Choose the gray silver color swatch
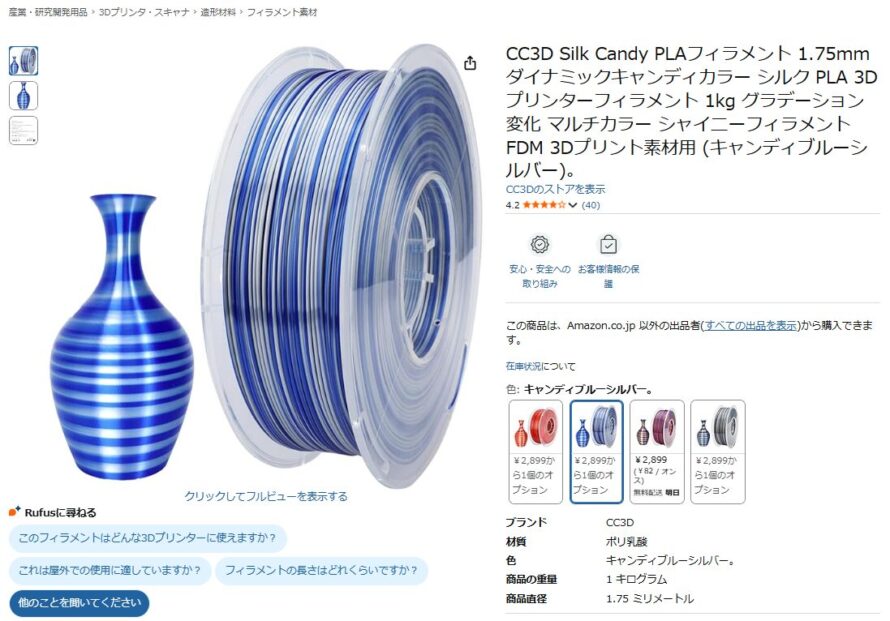The width and height of the screenshot is (890, 621). coord(717,451)
